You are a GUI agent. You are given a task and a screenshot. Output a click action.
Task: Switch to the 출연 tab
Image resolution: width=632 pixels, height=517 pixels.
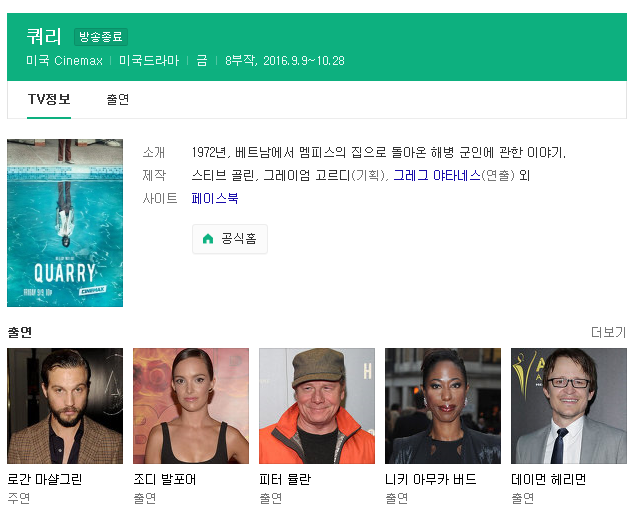click(118, 99)
